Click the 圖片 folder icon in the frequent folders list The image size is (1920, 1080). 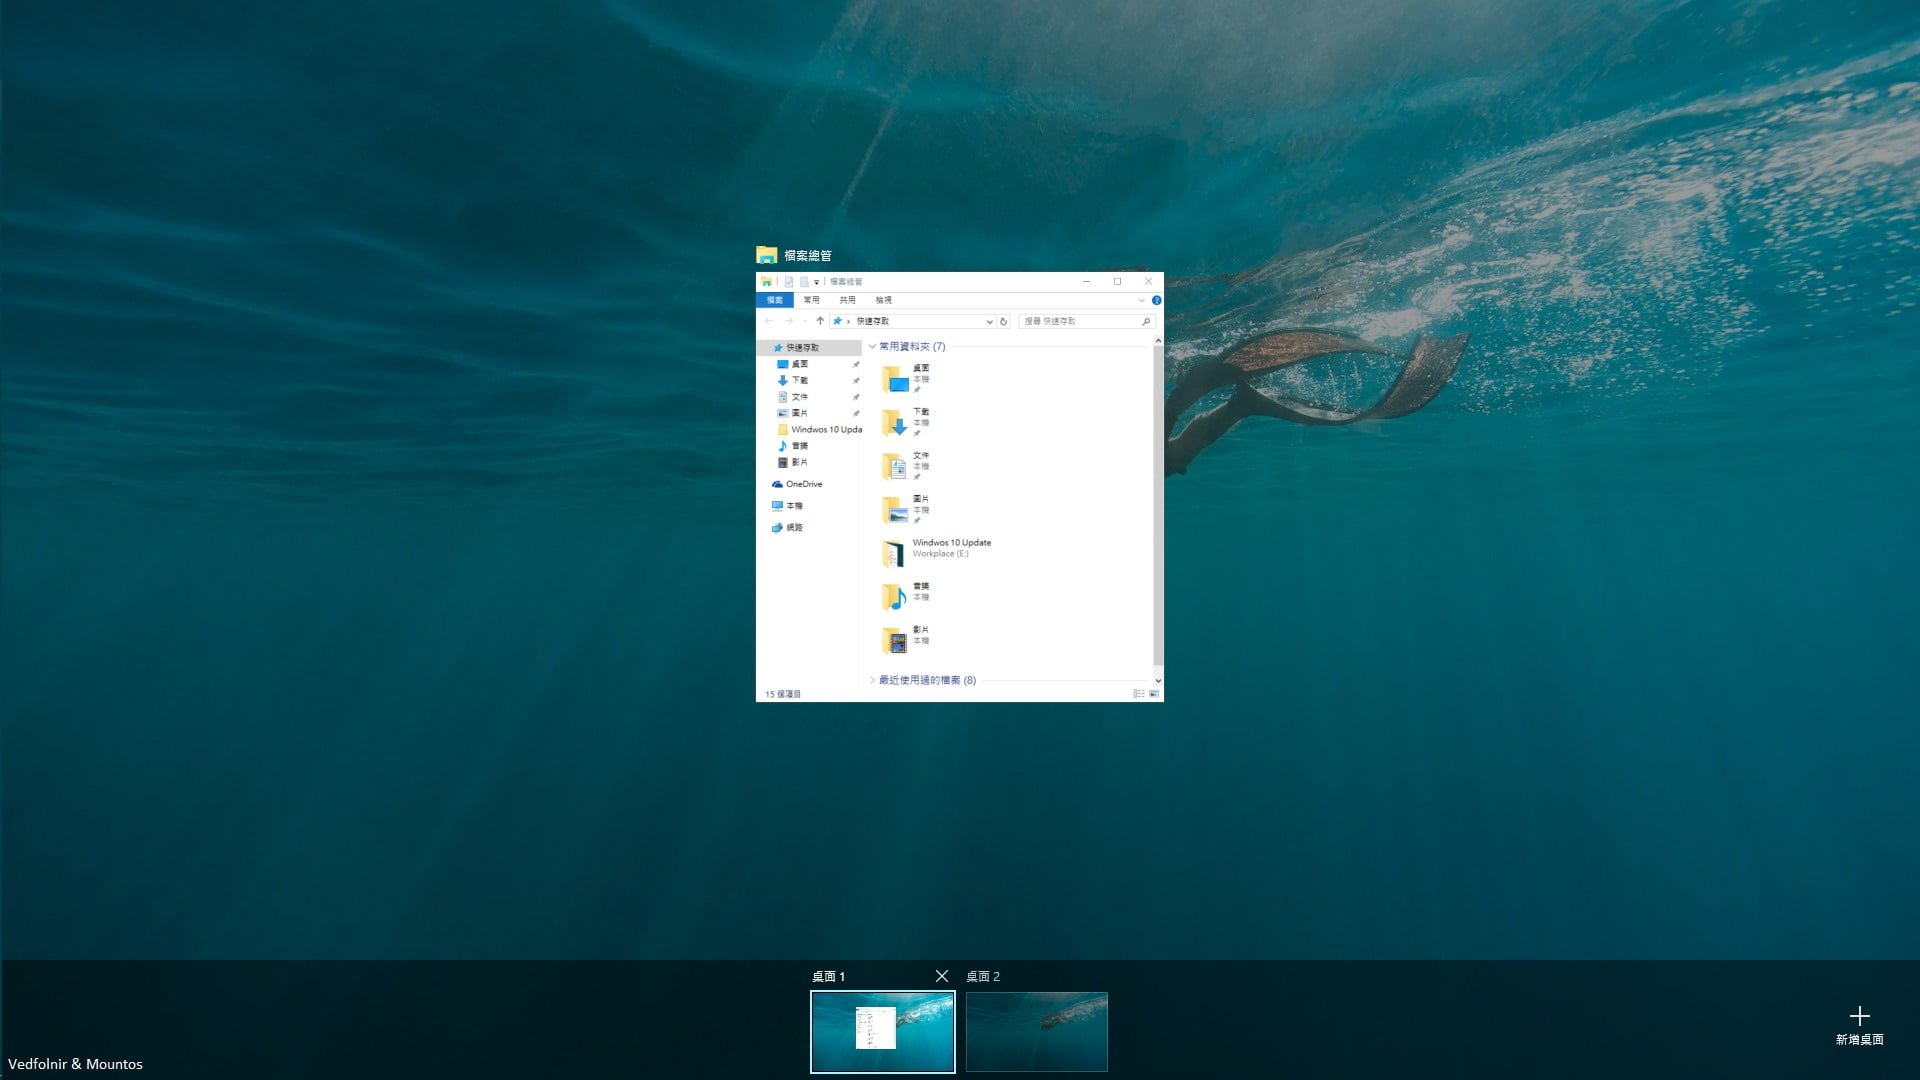(x=895, y=510)
